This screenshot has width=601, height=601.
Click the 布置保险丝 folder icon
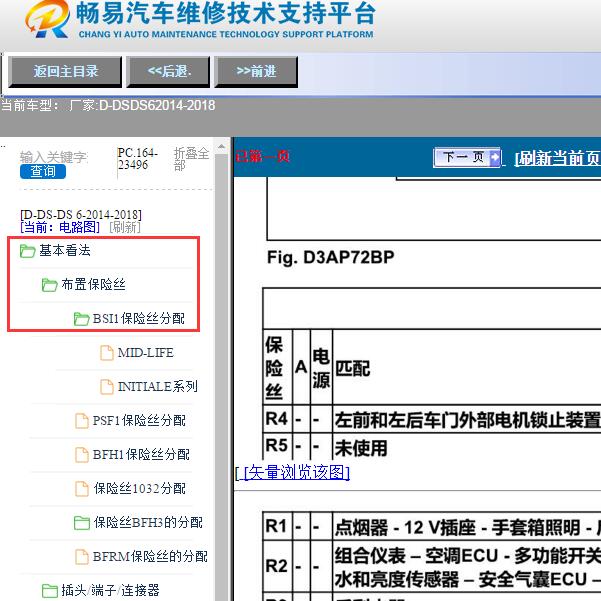[49, 285]
